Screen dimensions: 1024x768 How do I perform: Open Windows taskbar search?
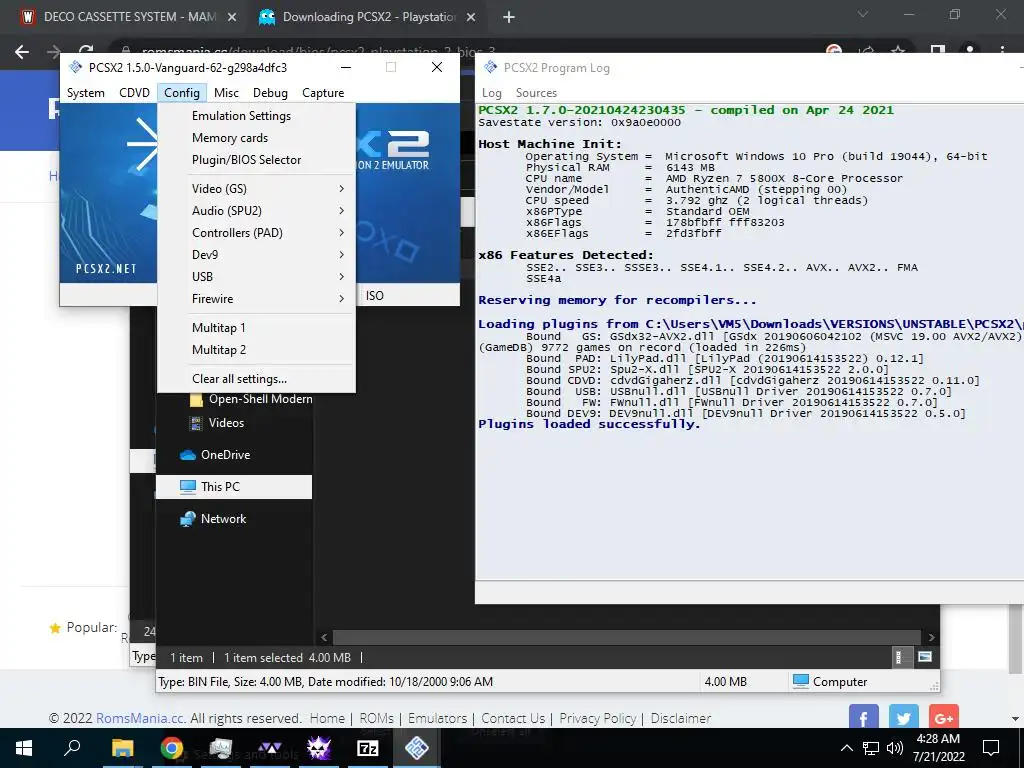point(72,748)
